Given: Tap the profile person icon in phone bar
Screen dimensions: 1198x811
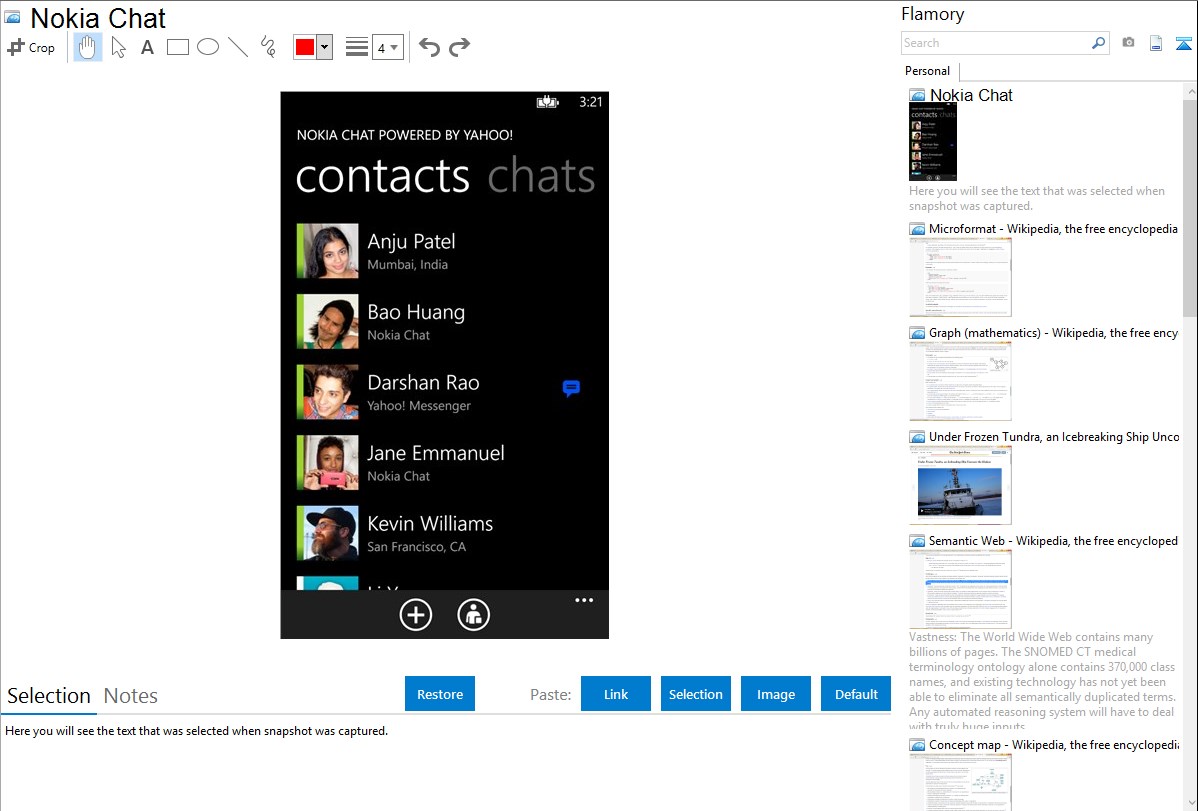Looking at the screenshot, I should (x=474, y=615).
